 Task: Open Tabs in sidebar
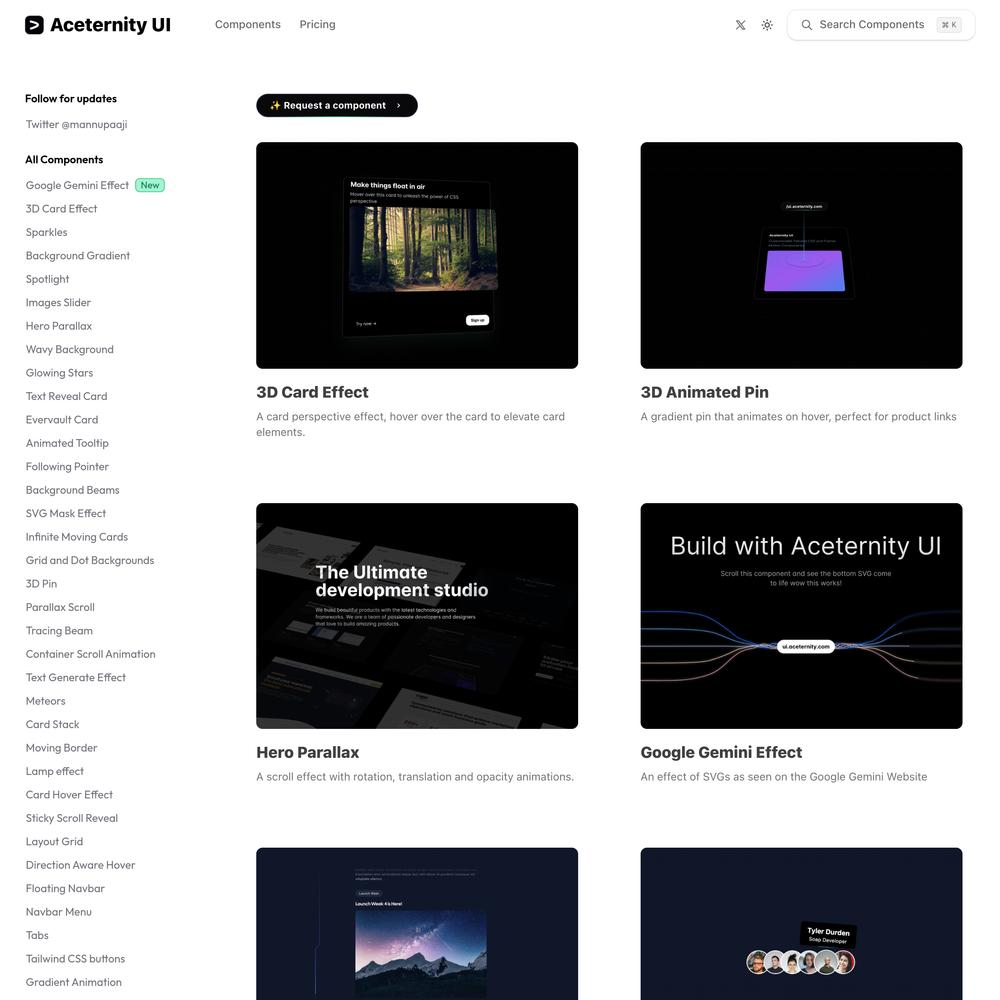pos(37,936)
